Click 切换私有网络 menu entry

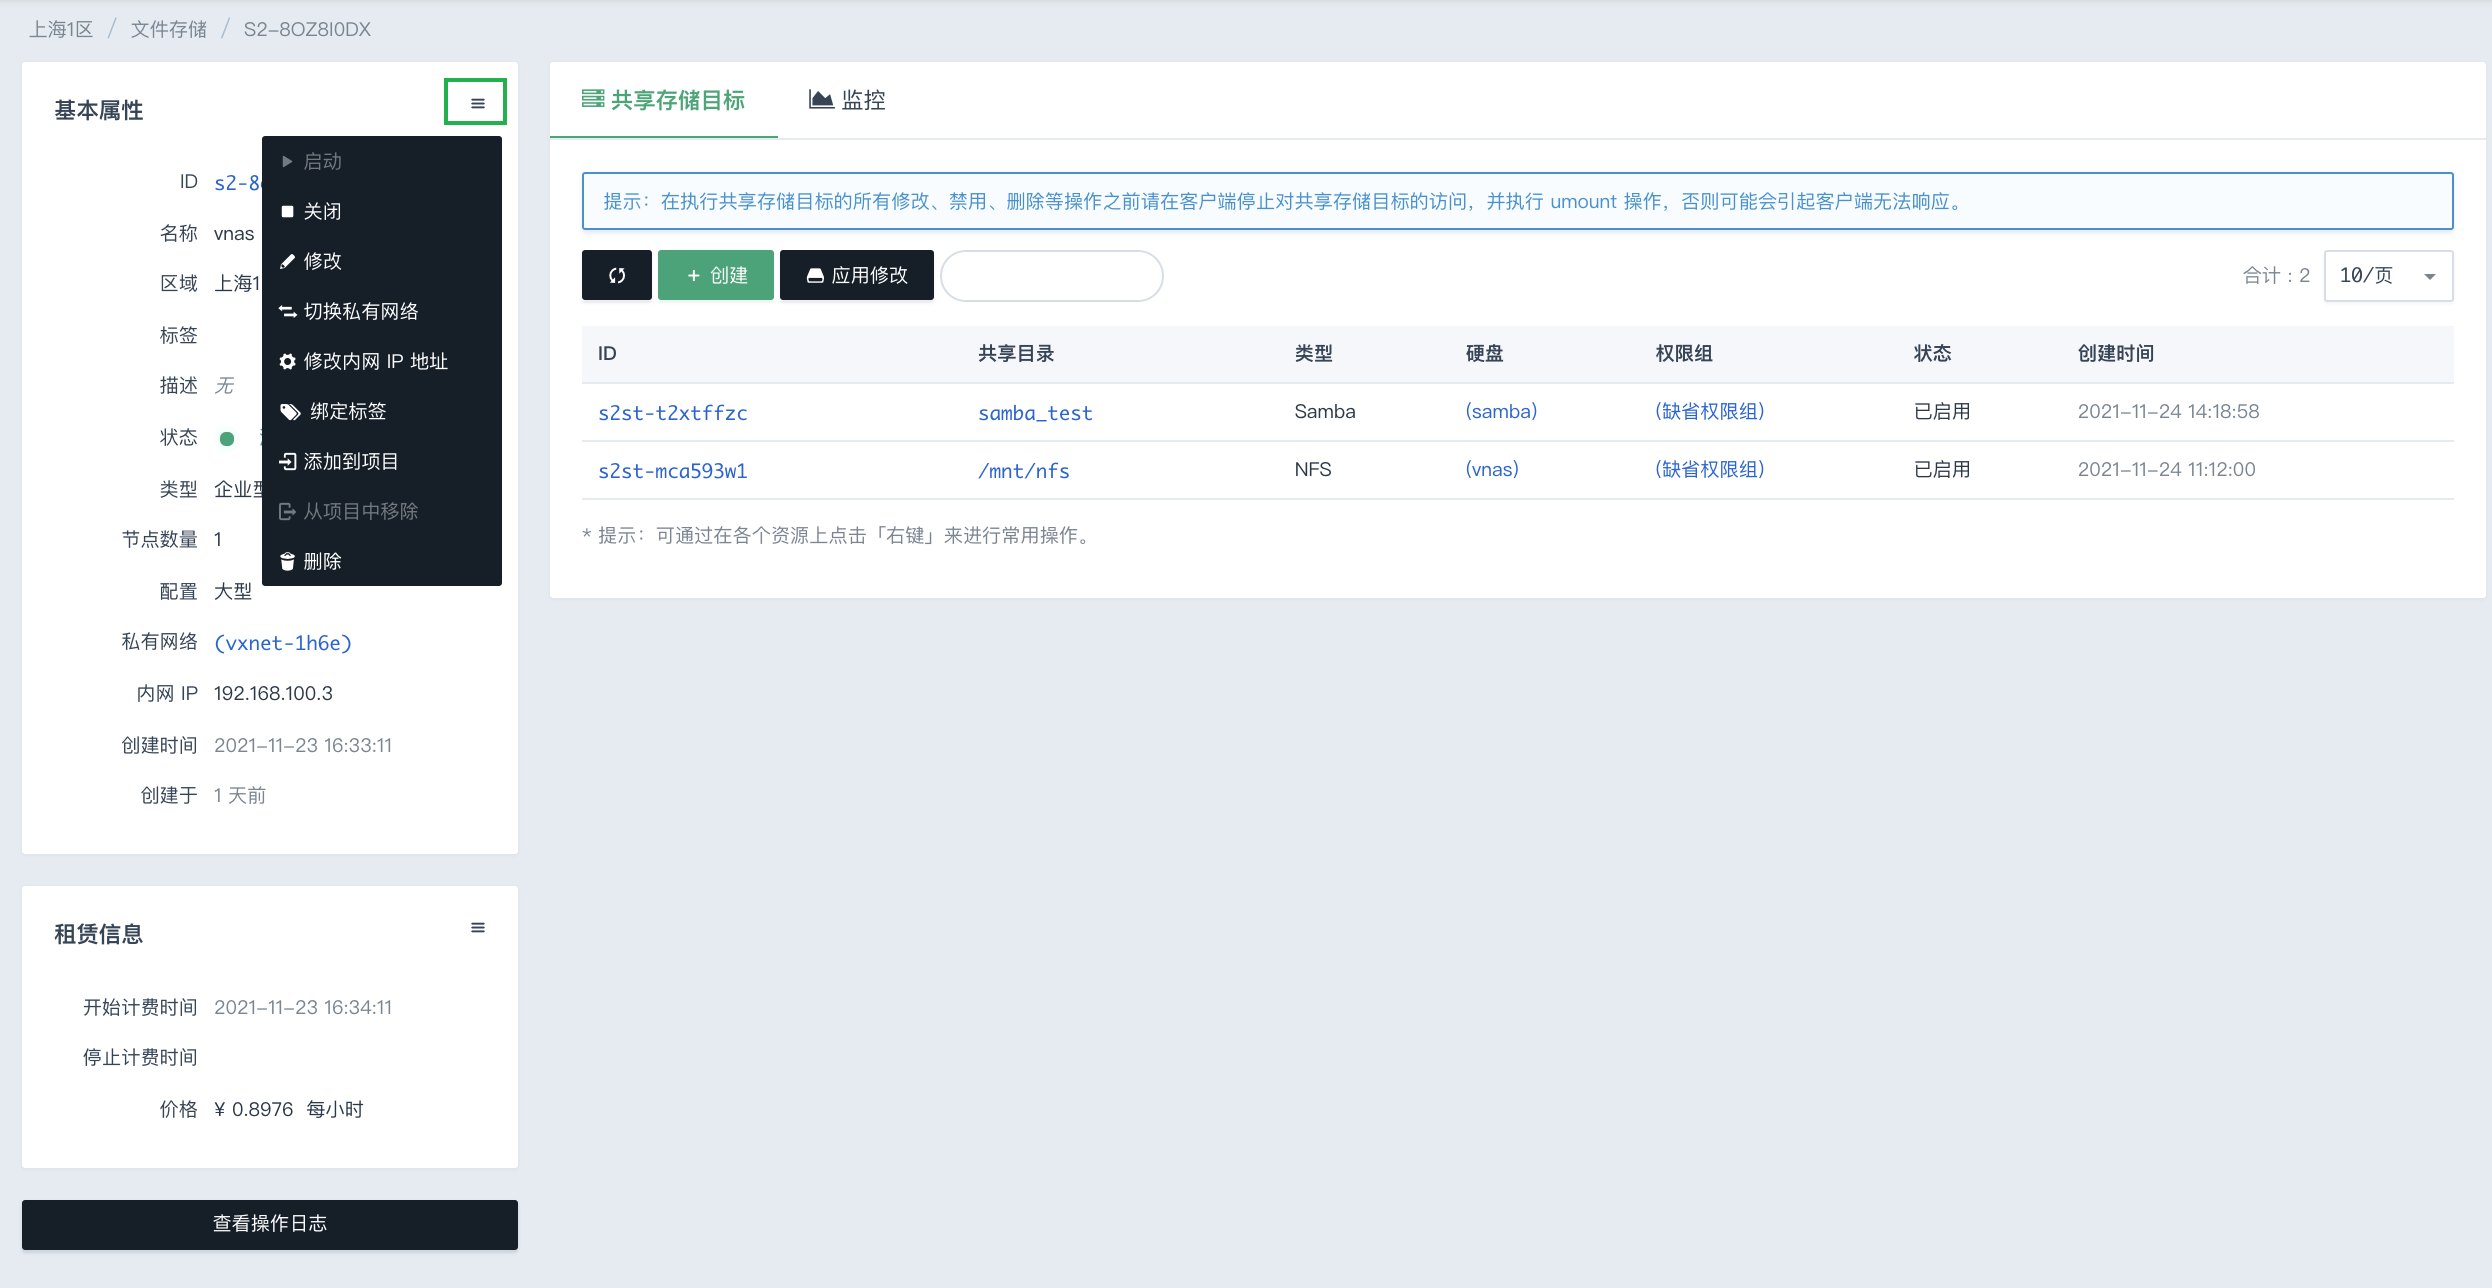359,311
